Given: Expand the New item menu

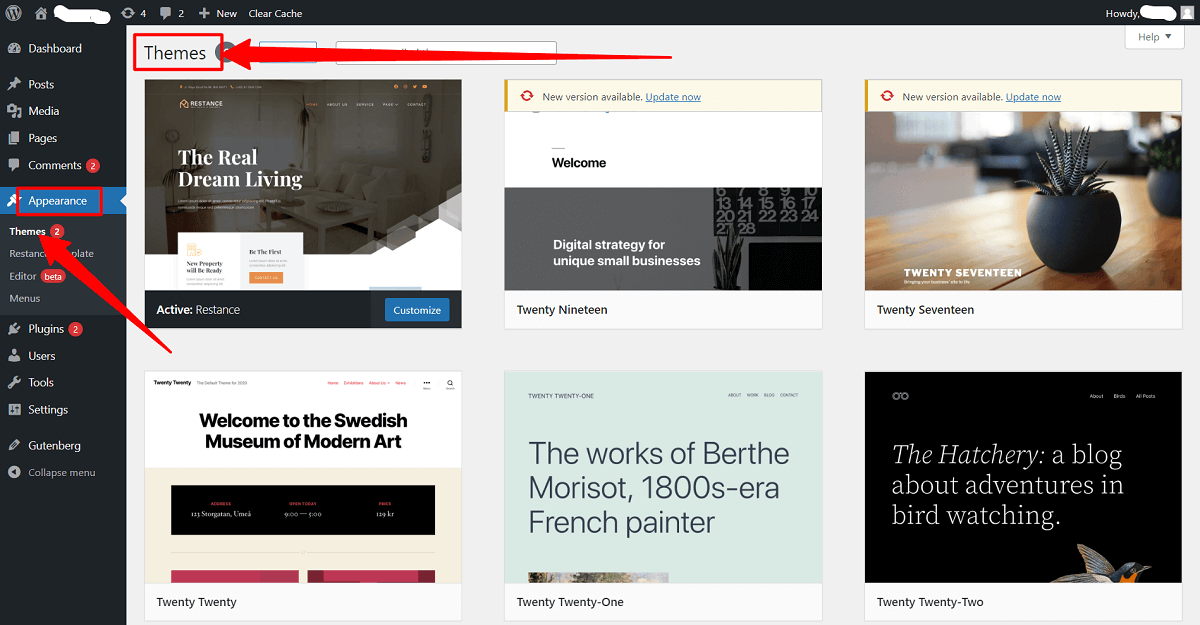Looking at the screenshot, I should (x=217, y=13).
